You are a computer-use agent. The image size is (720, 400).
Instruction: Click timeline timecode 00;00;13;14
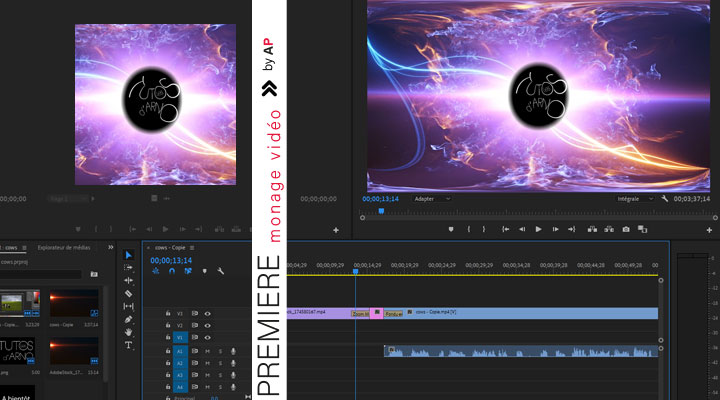[171, 260]
